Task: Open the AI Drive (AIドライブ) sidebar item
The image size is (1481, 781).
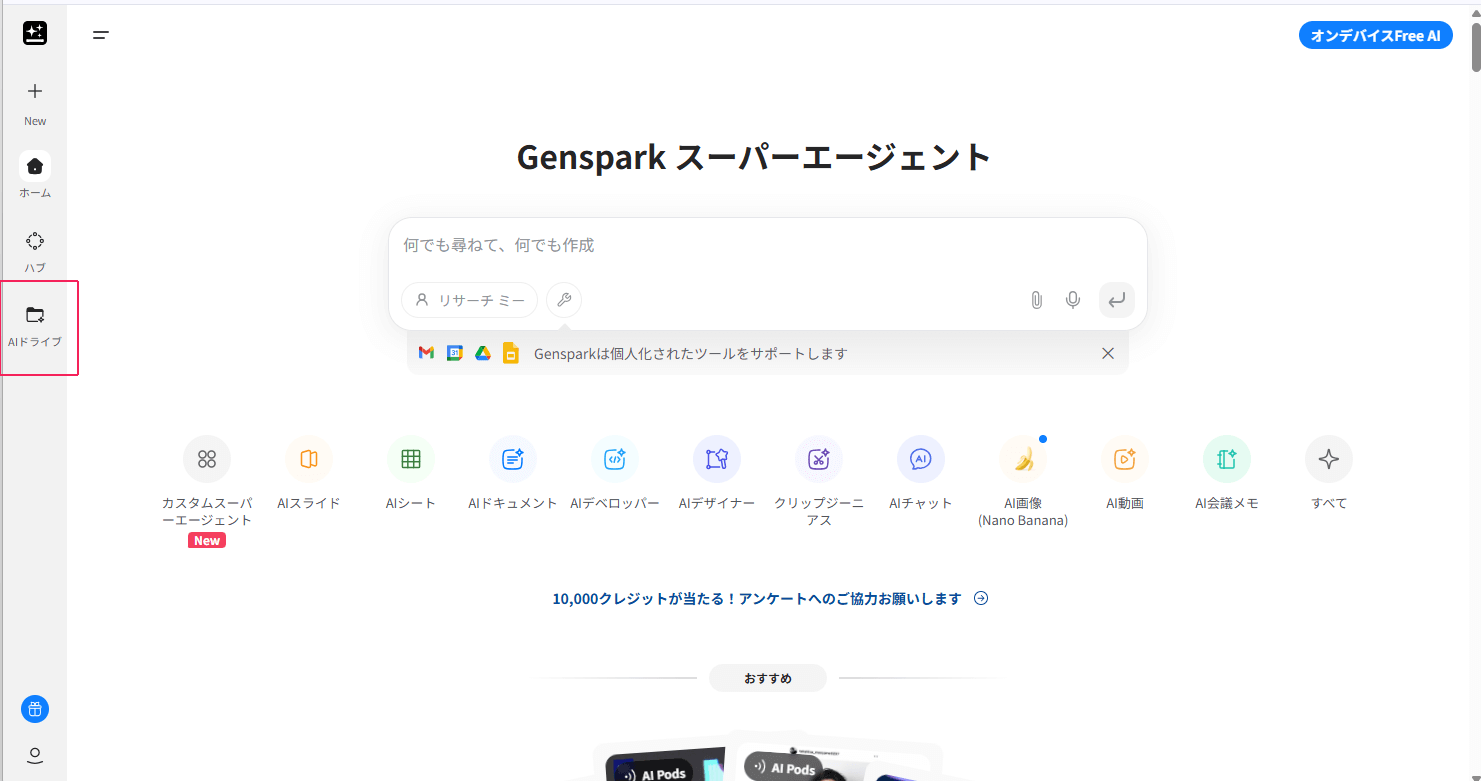Action: (35, 326)
